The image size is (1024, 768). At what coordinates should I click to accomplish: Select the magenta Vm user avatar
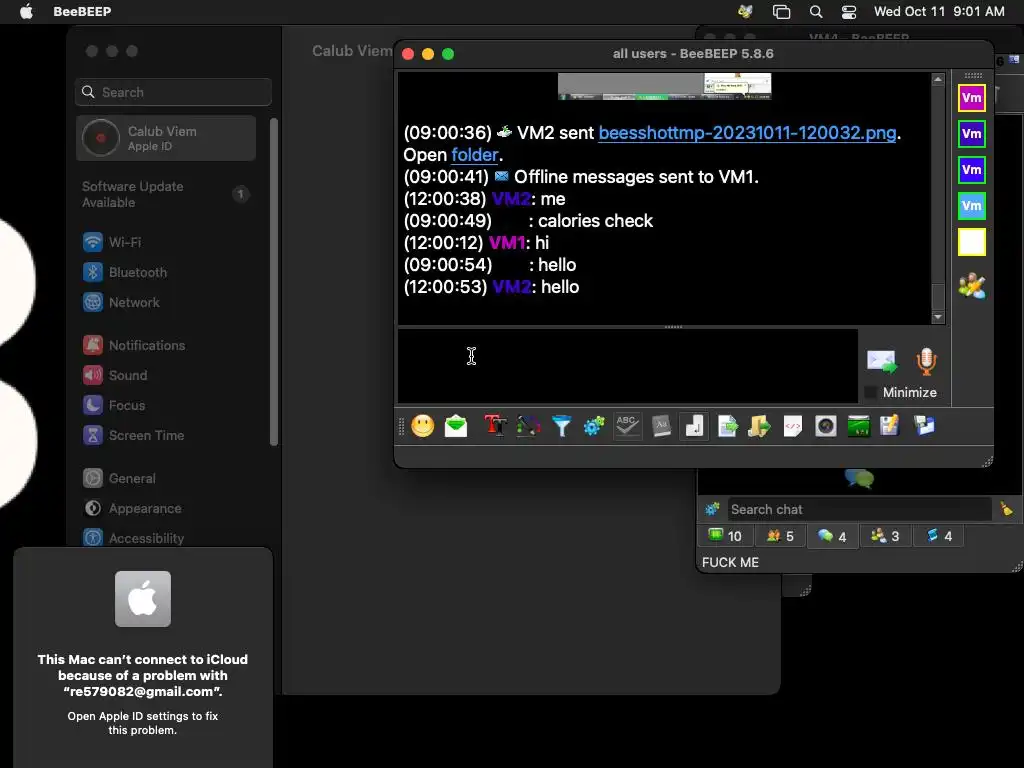(x=972, y=98)
